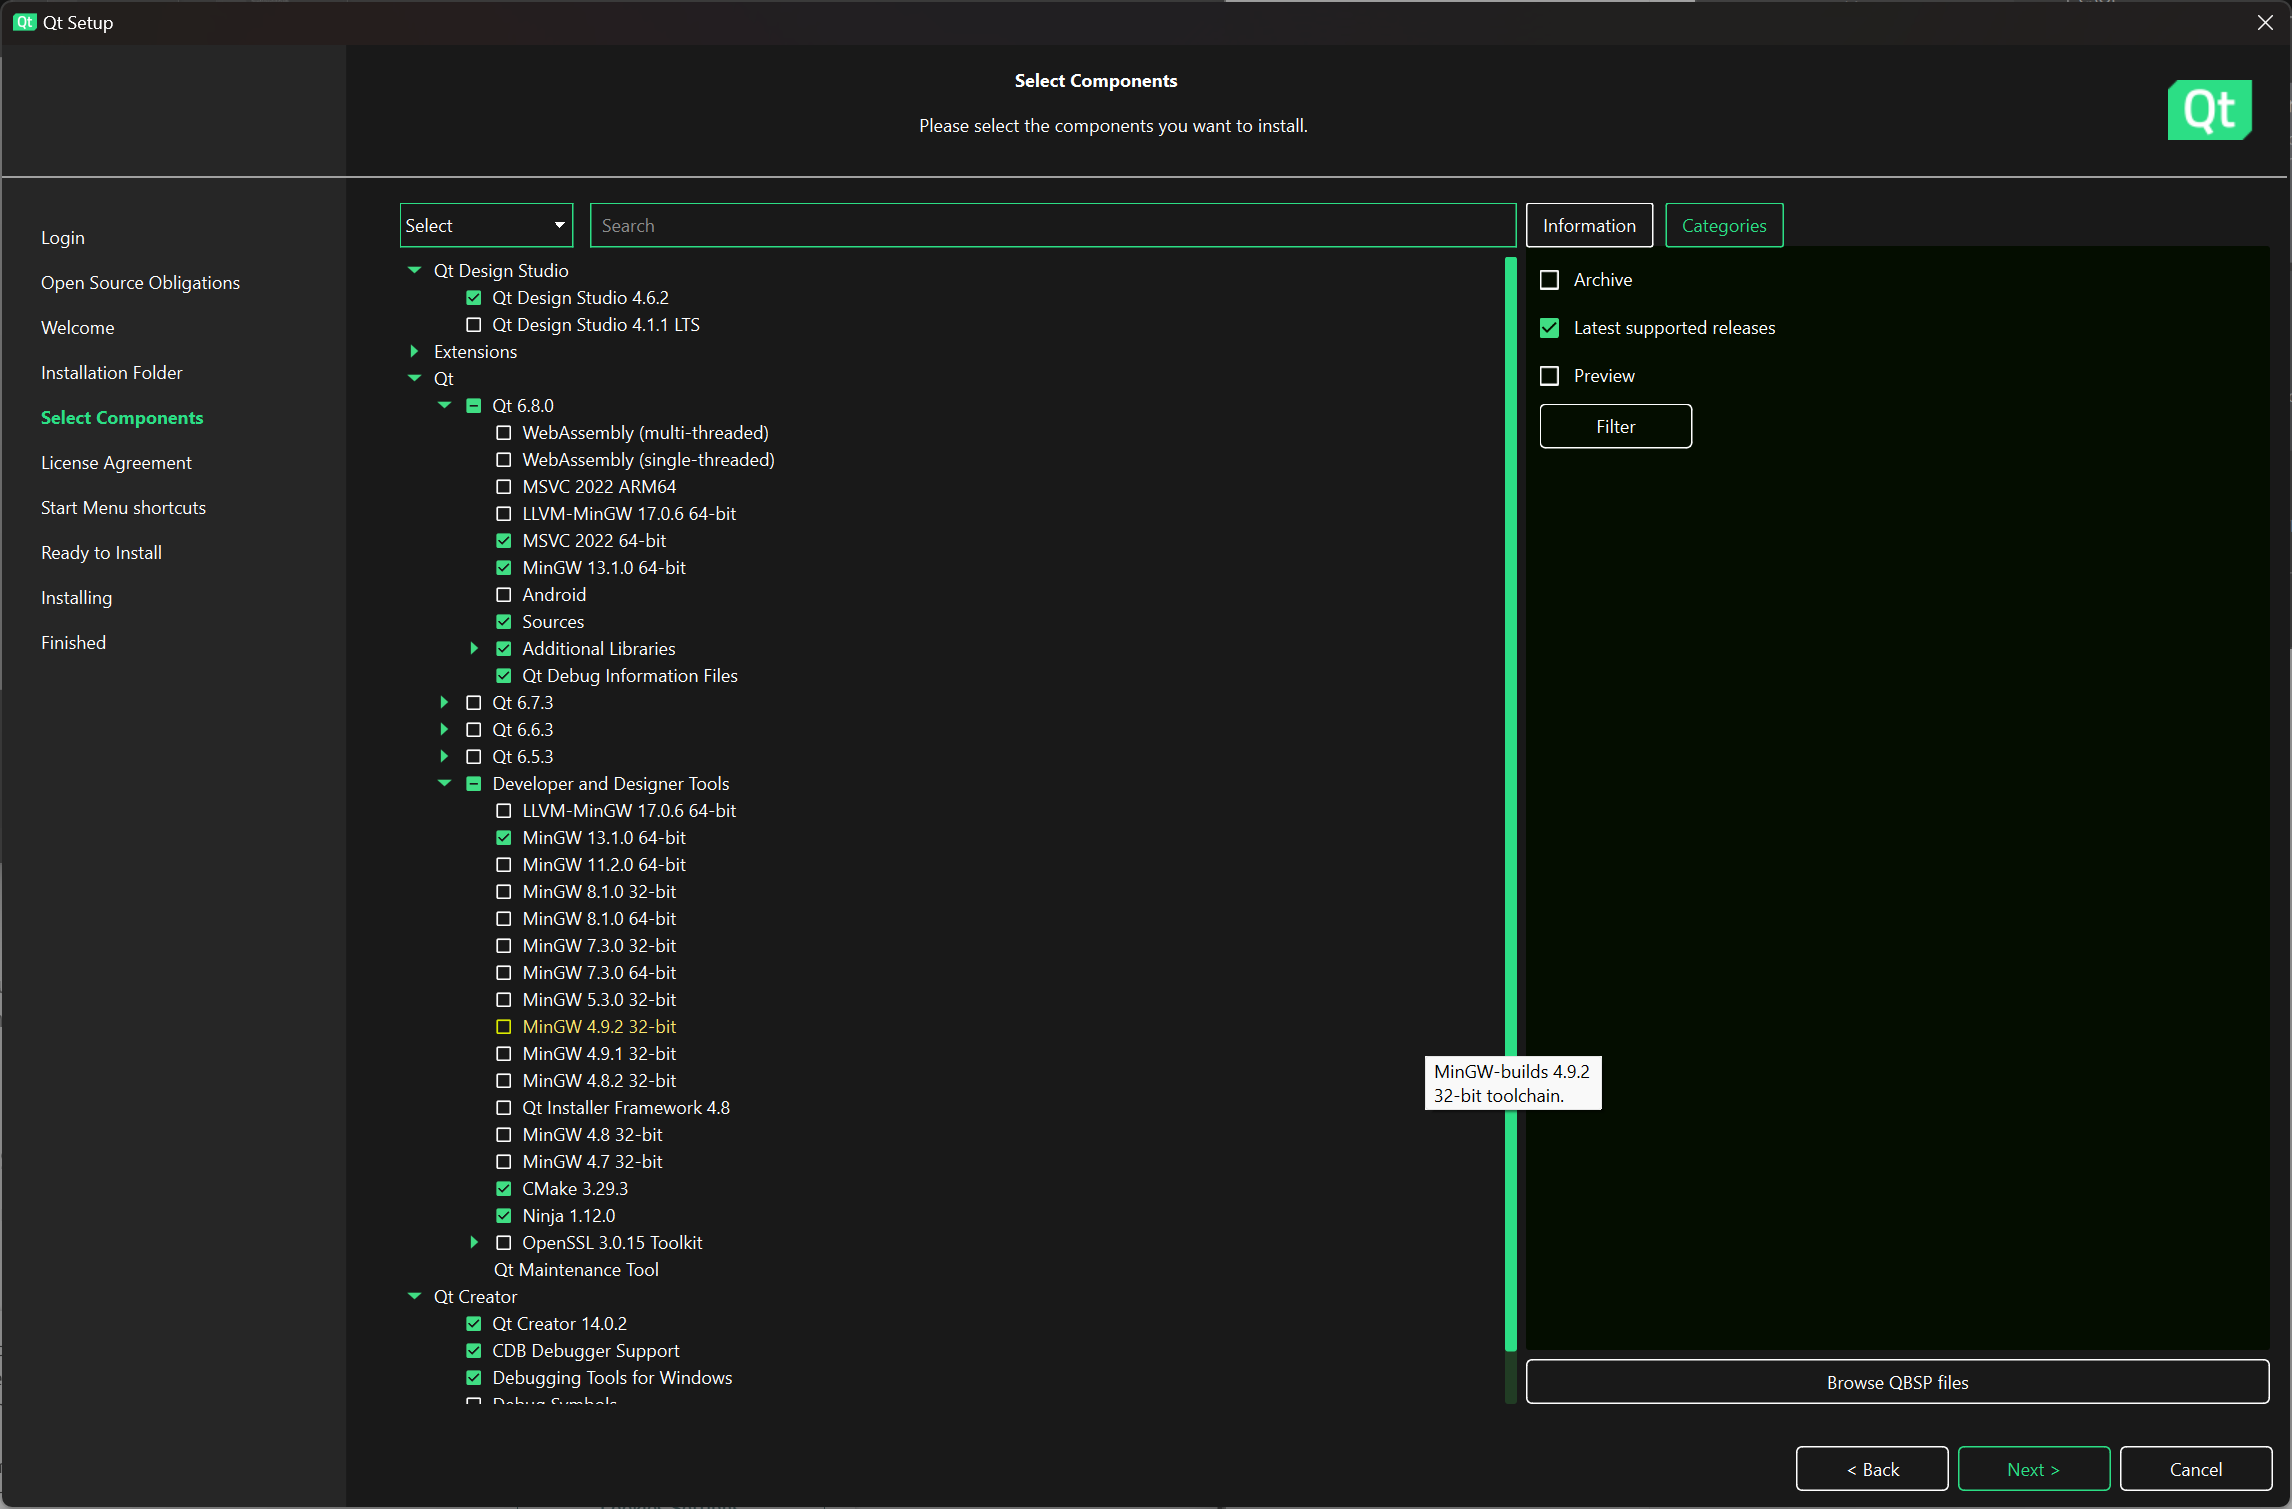Viewport: 2292px width, 1509px height.
Task: Go to the Login step in sidebar
Action: [63, 238]
